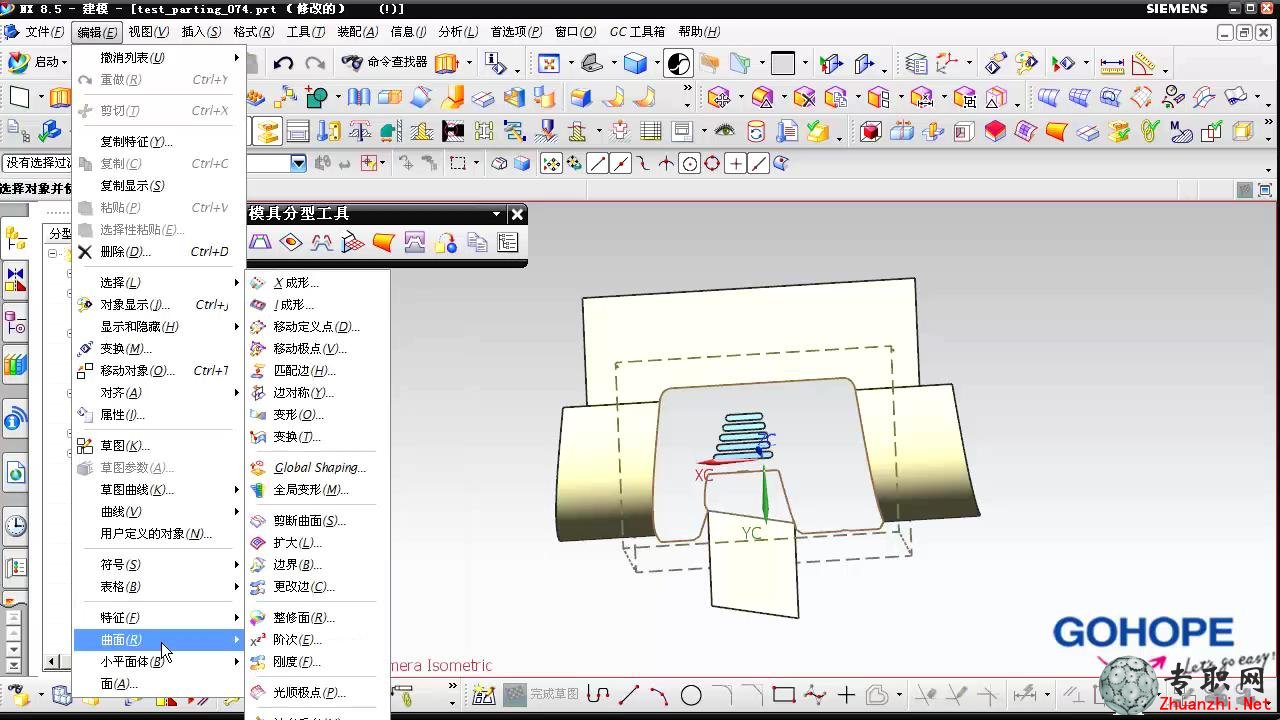
Task: Click the orange surface icon in 模具分型工具
Action: (383, 242)
